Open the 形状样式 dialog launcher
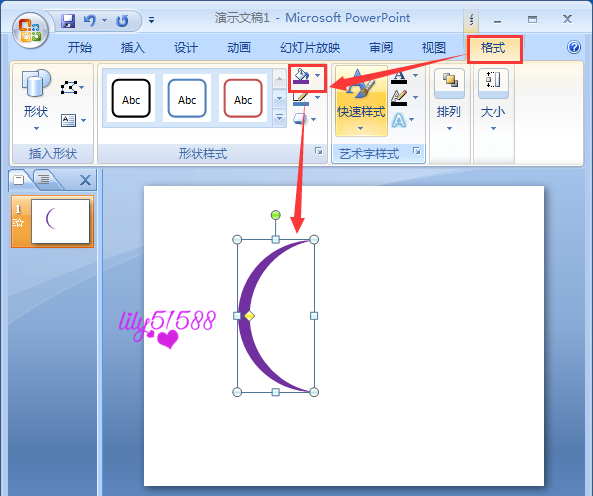Viewport: 593px width, 496px height. tap(319, 151)
